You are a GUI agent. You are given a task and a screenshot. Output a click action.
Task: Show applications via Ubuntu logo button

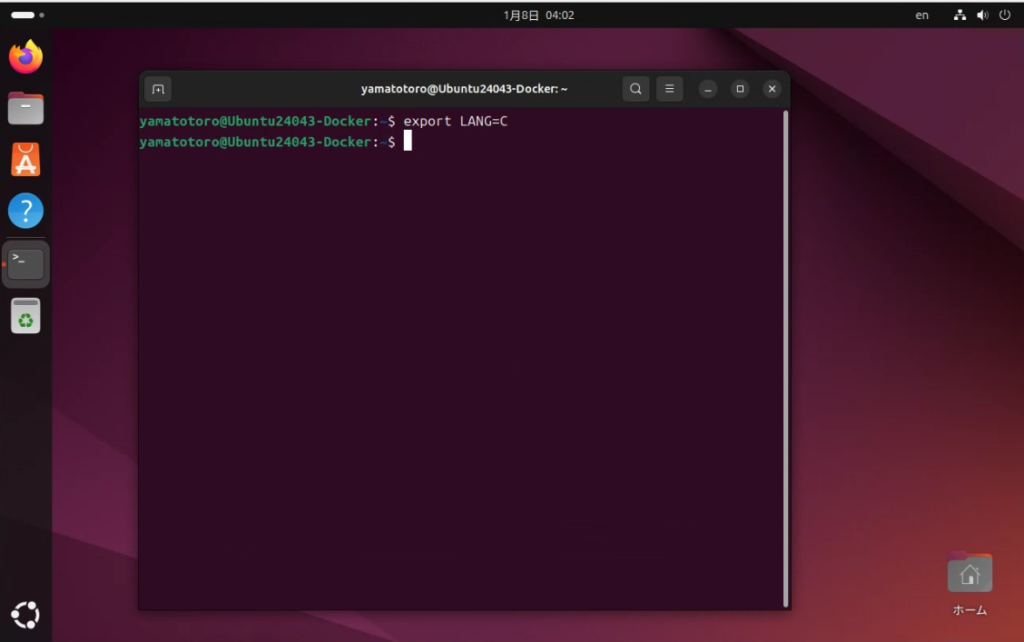(26, 614)
